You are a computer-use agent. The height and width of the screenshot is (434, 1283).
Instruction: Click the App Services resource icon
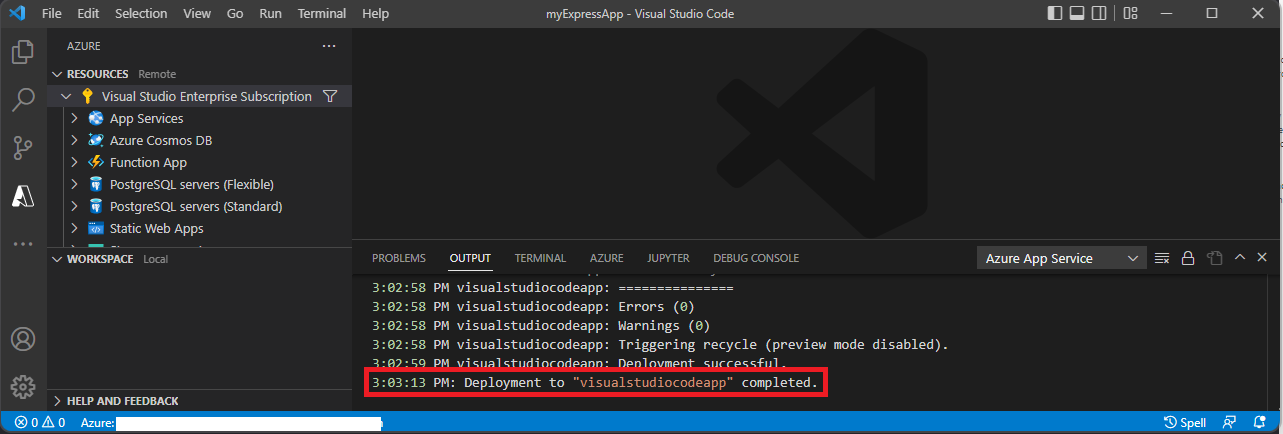pyautogui.click(x=96, y=118)
